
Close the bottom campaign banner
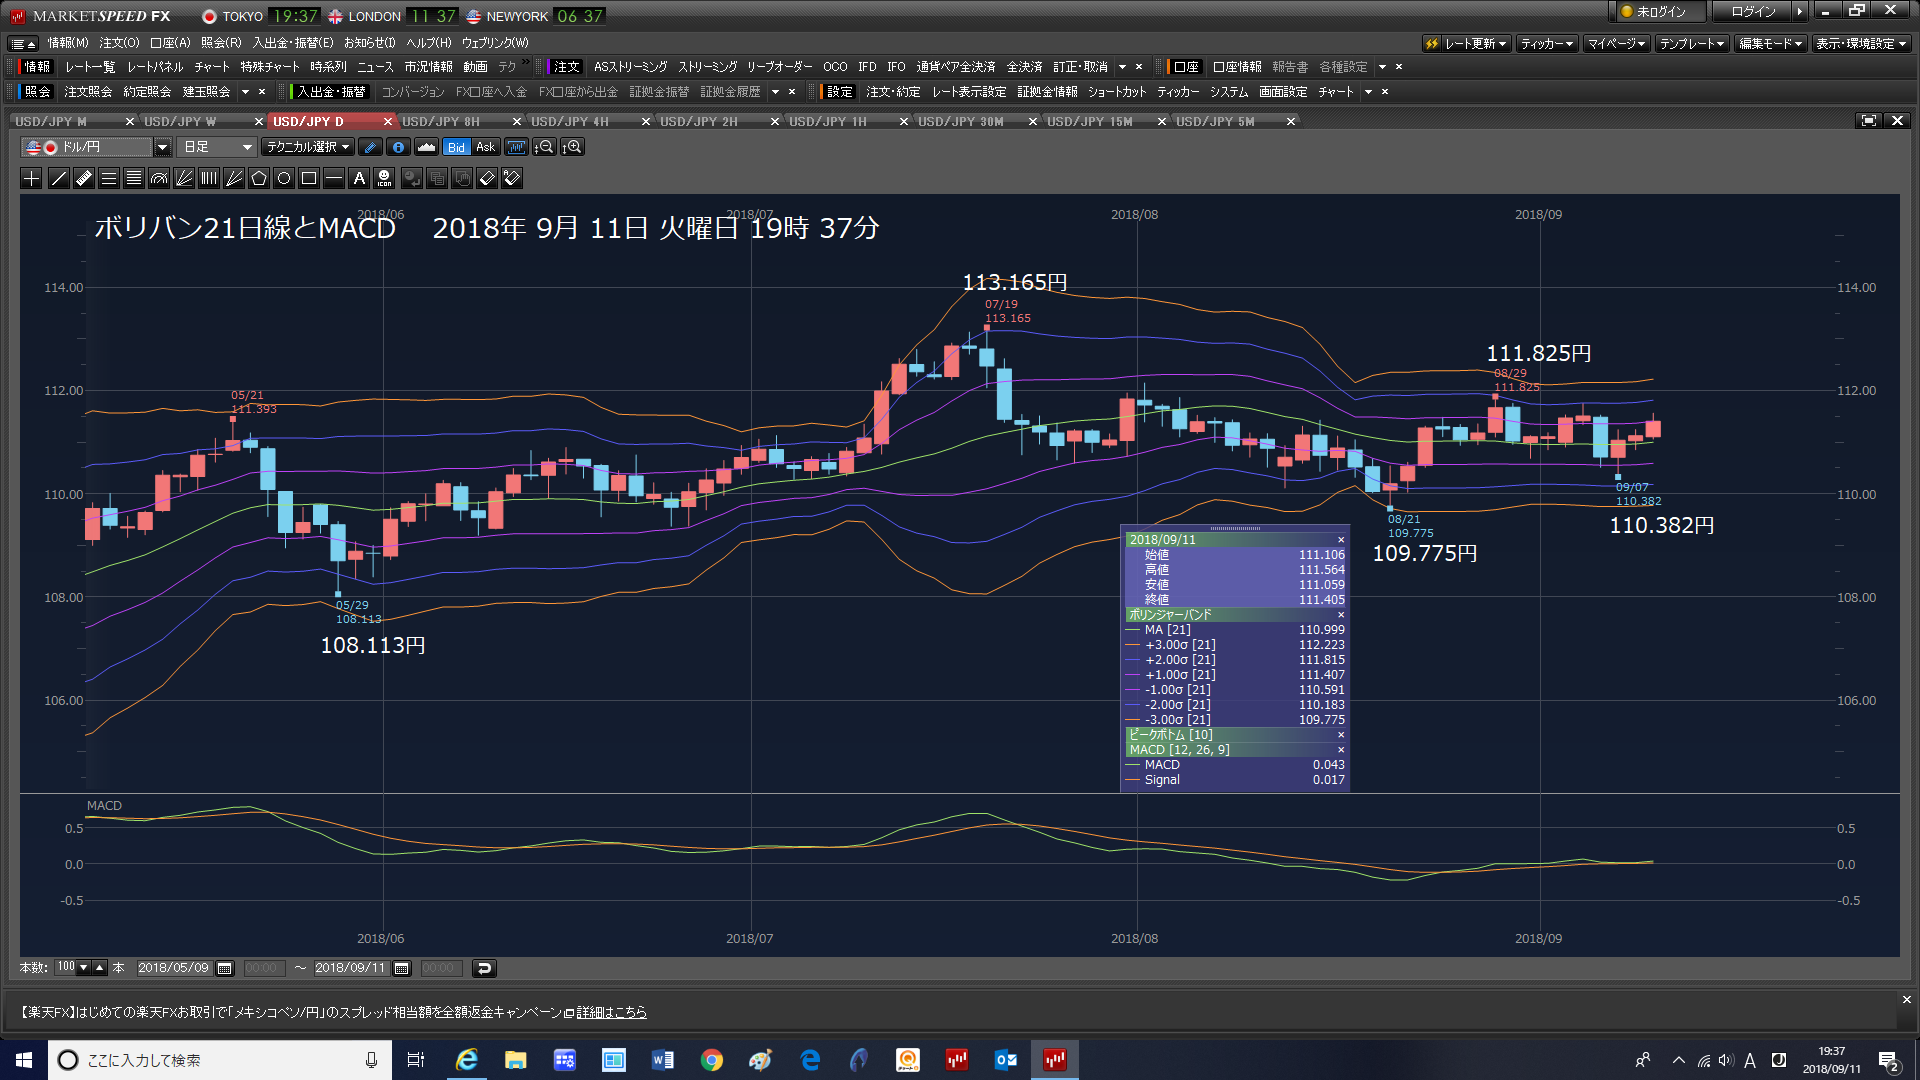coord(1906,1000)
